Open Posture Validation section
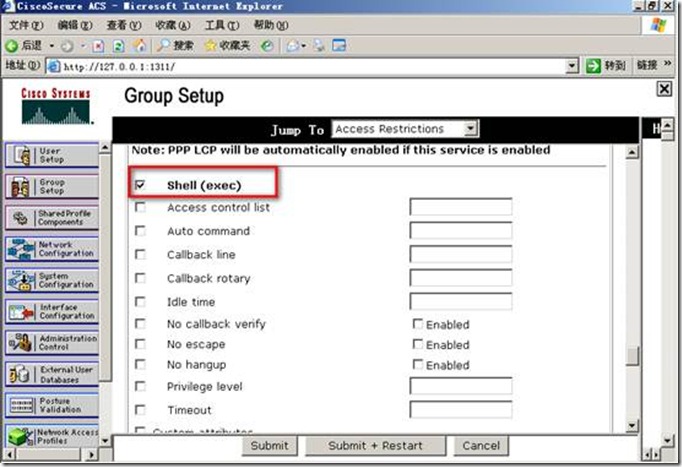The image size is (682, 467). [52, 406]
